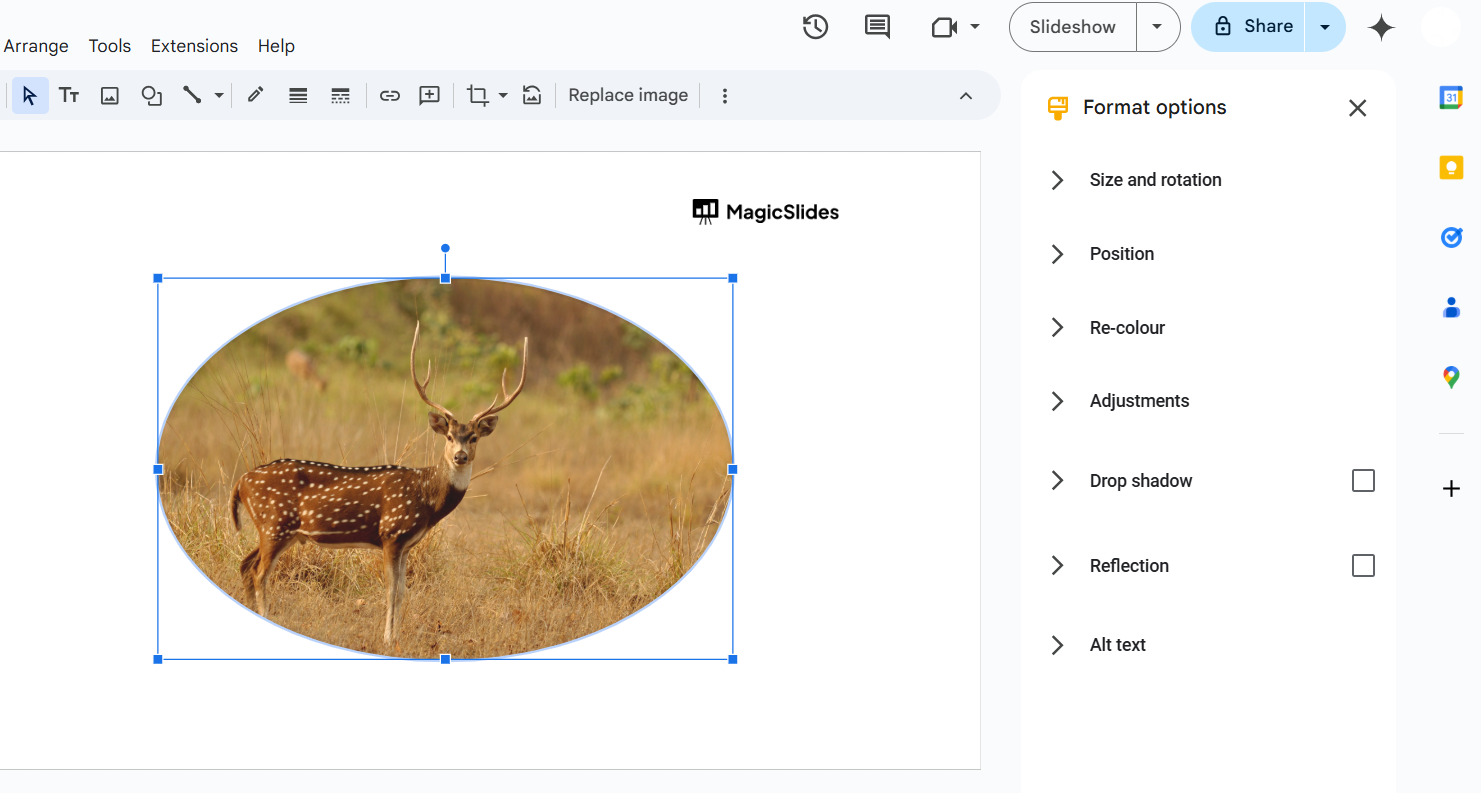Expand the Size and rotation section

(1154, 180)
